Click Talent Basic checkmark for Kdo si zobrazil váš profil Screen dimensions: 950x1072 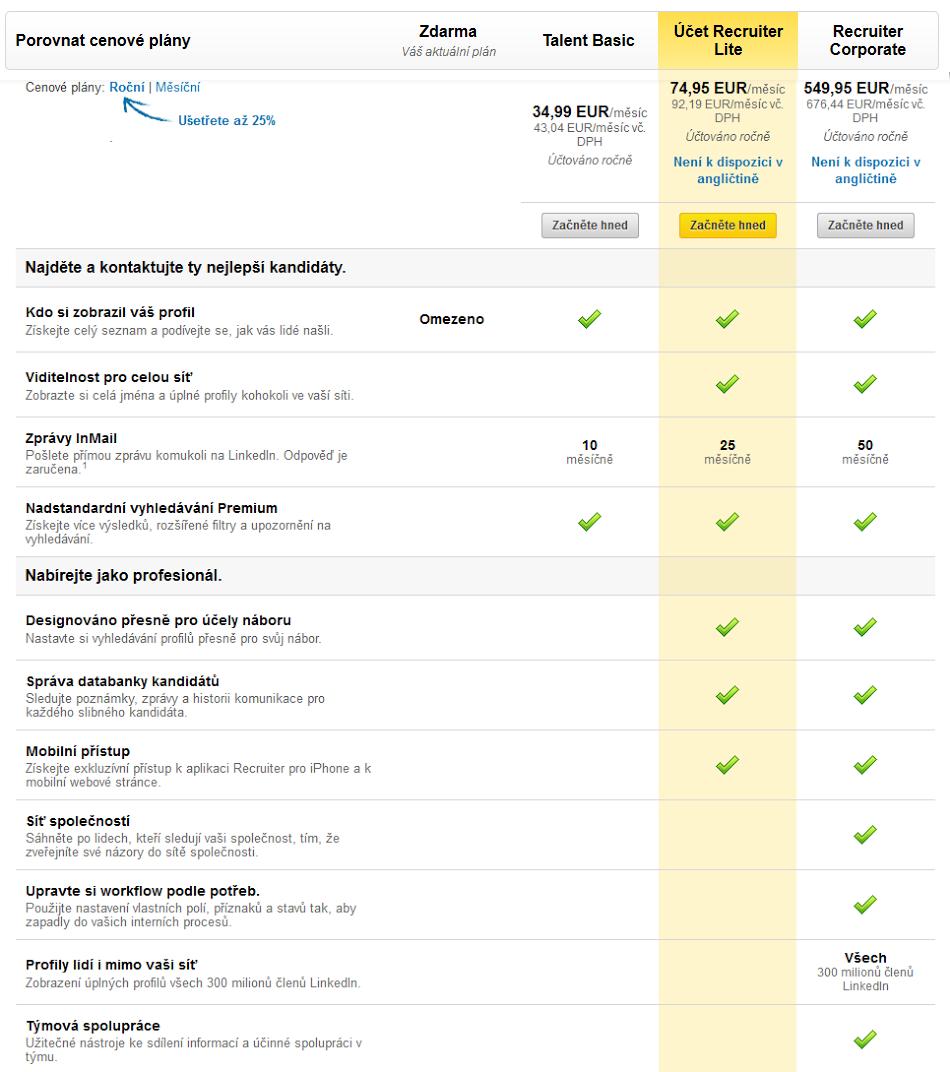590,319
